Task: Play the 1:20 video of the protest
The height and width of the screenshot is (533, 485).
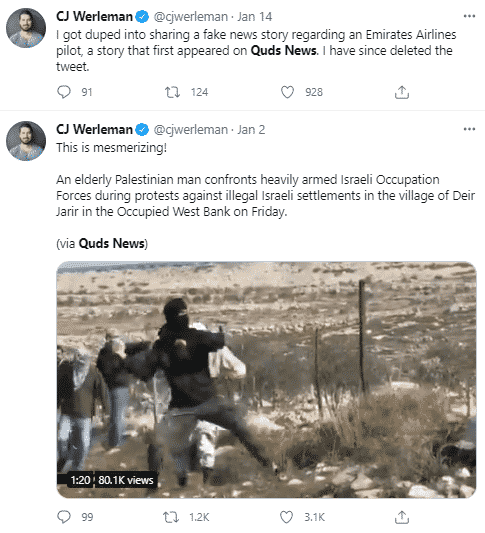Action: tap(266, 380)
